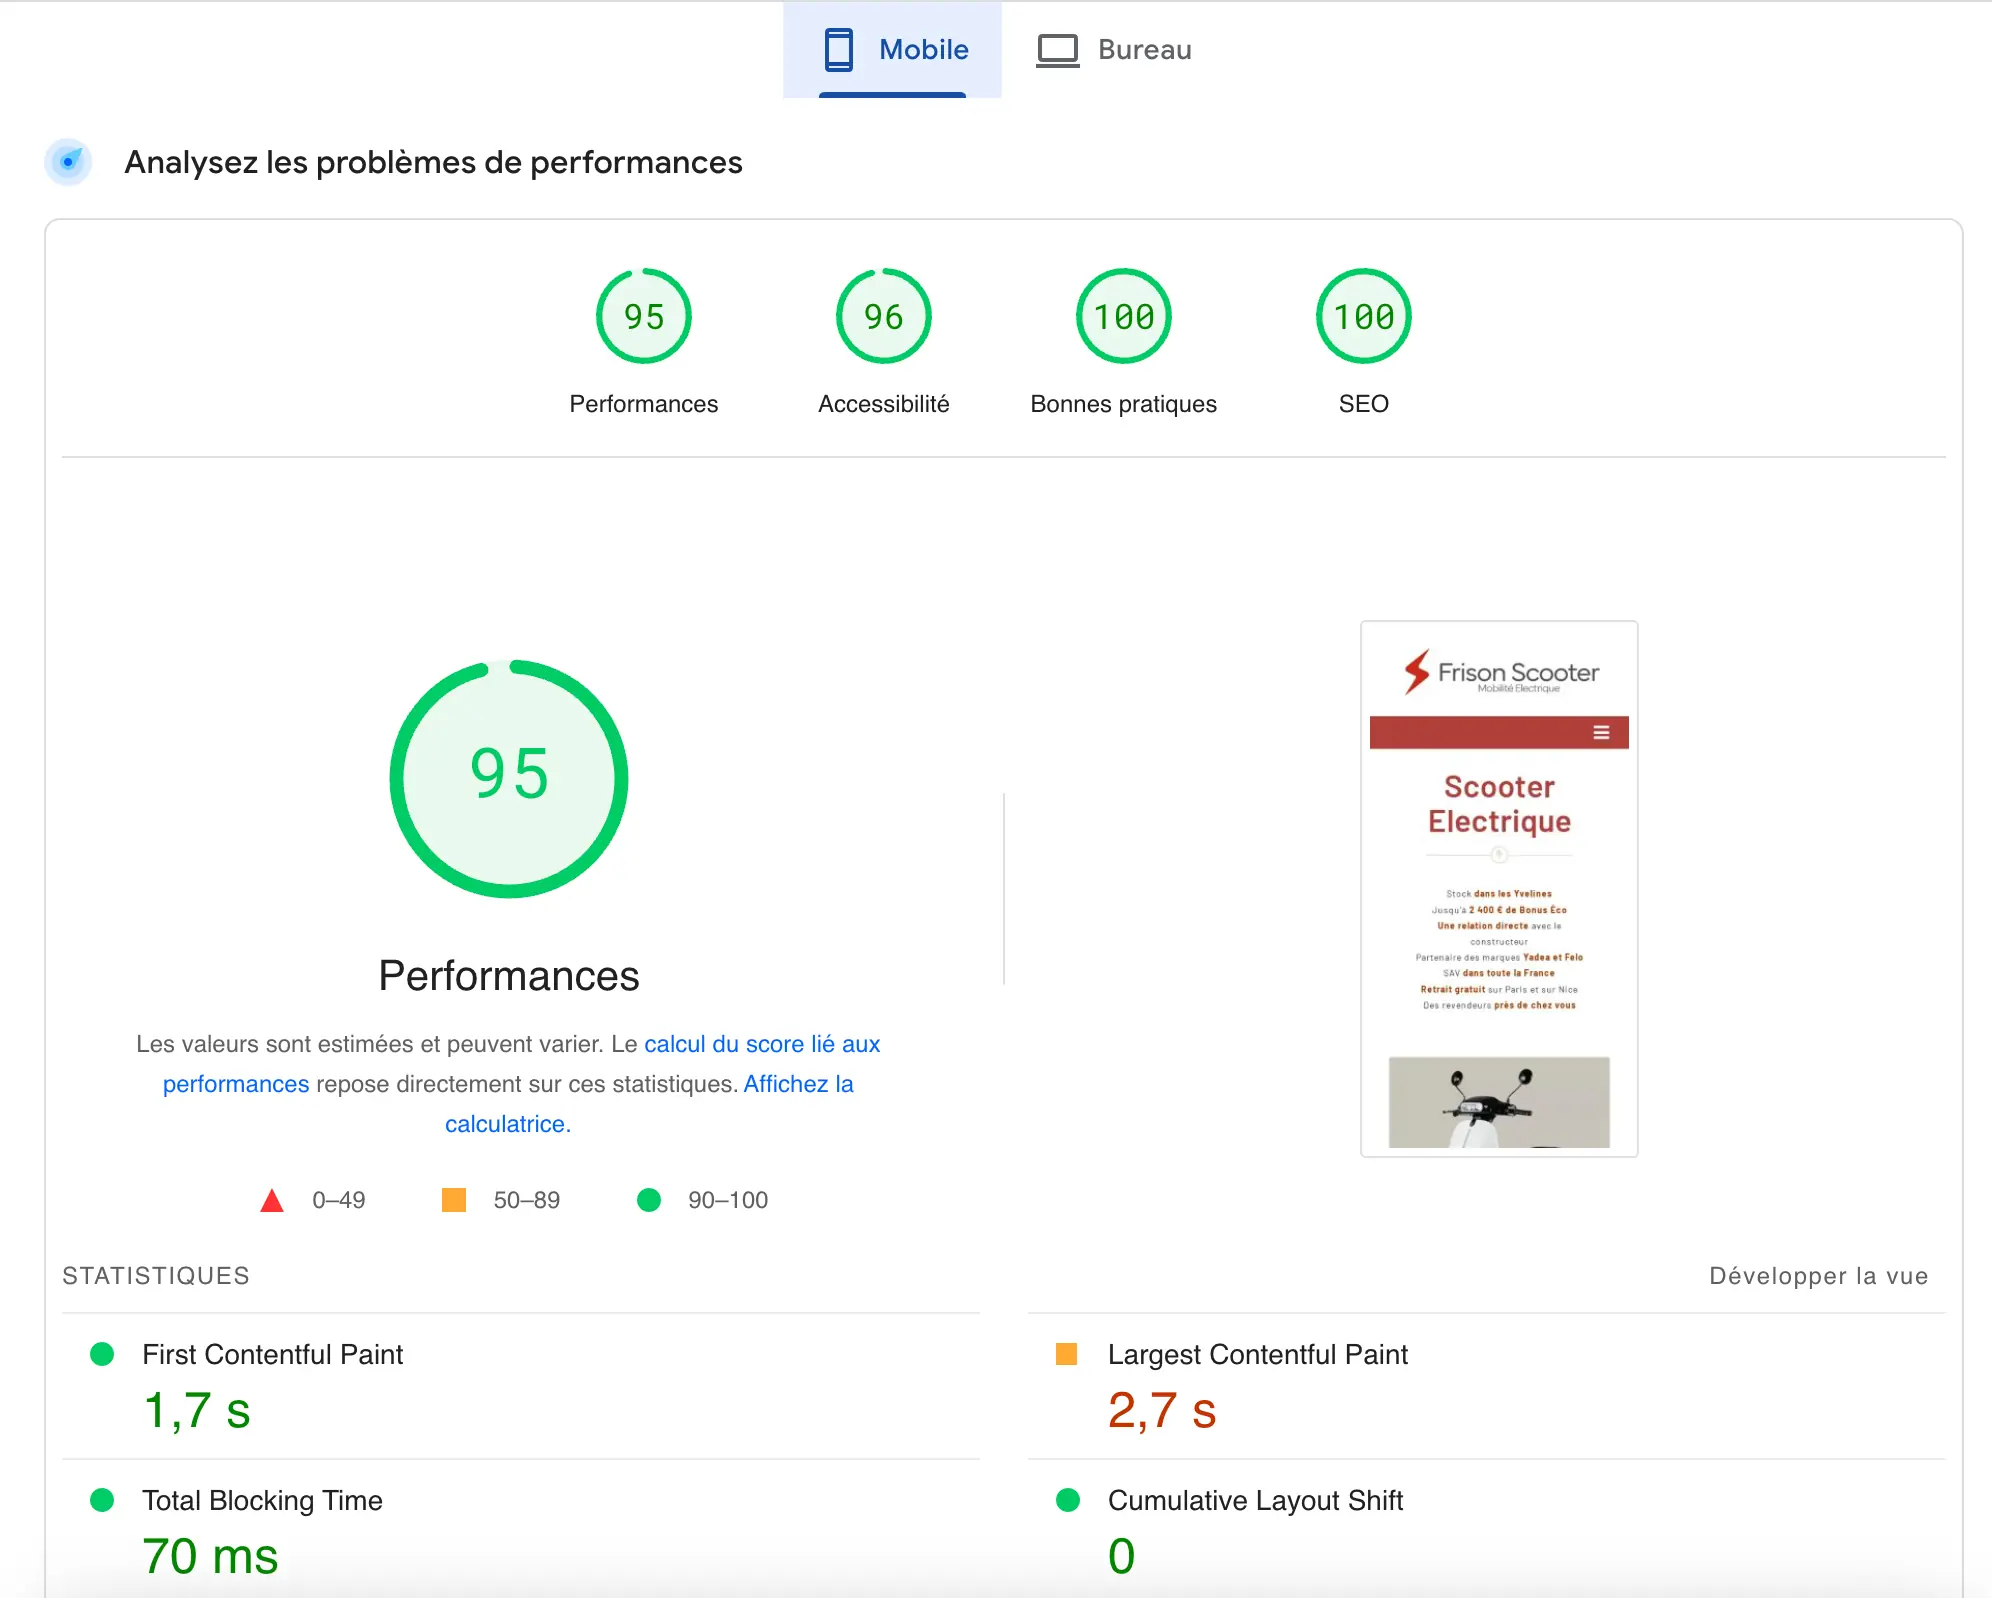This screenshot has height=1598, width=1992.
Task: Click the Total Blocking Time green status dot
Action: point(102,1500)
